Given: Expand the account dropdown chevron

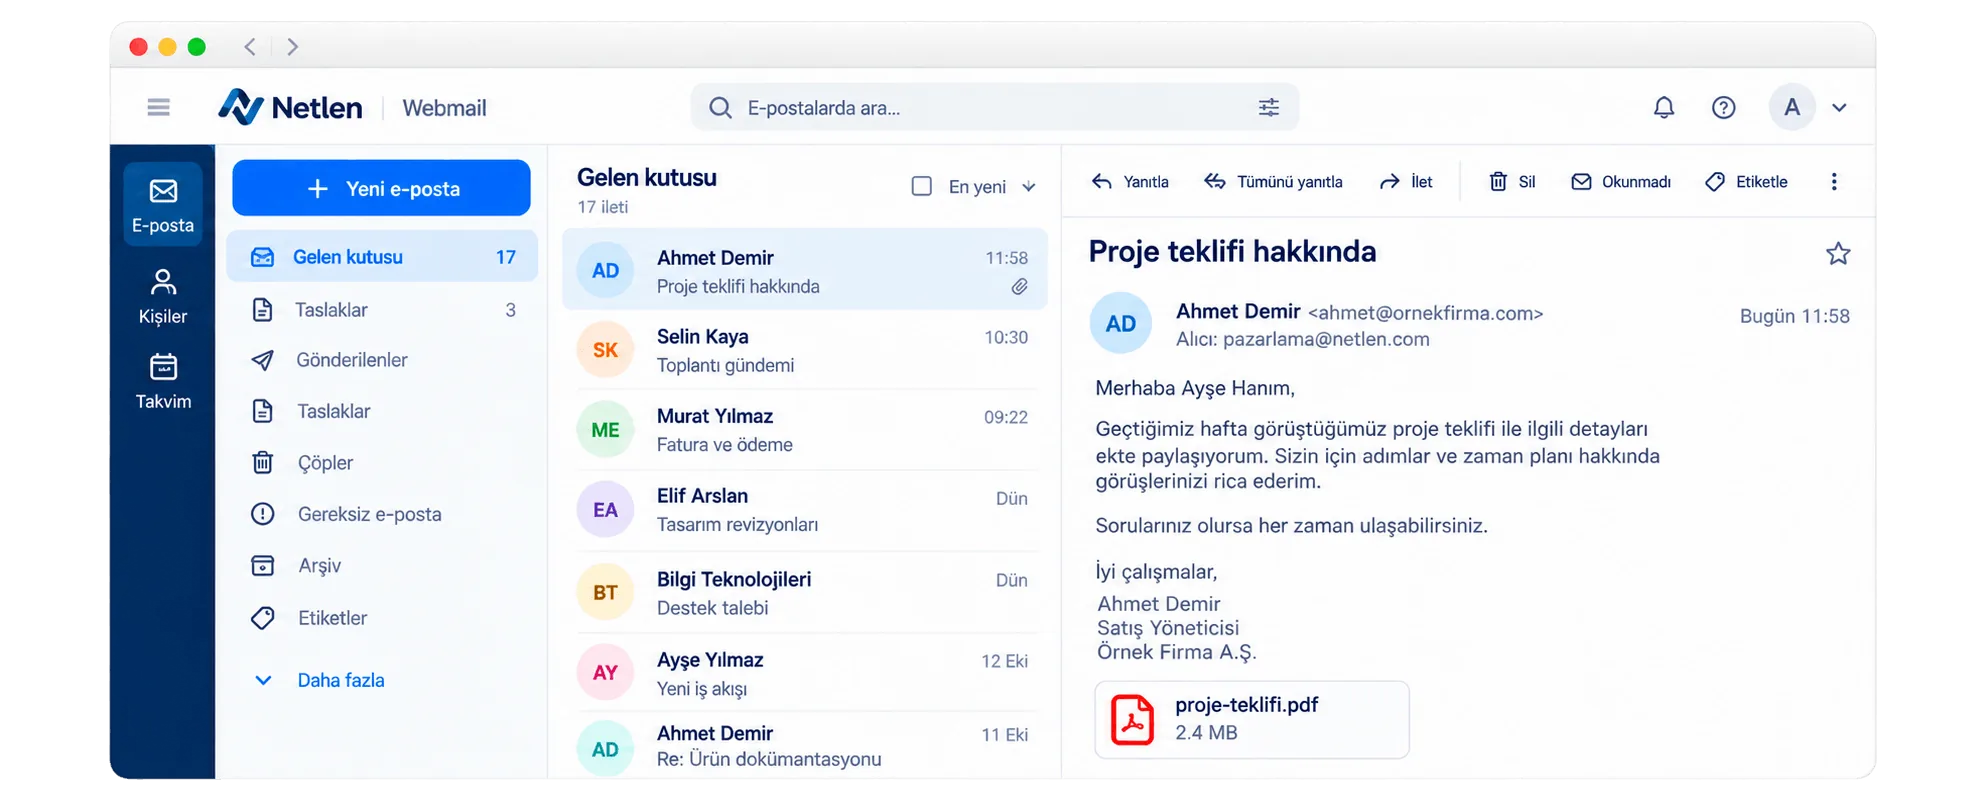Looking at the screenshot, I should pos(1839,108).
